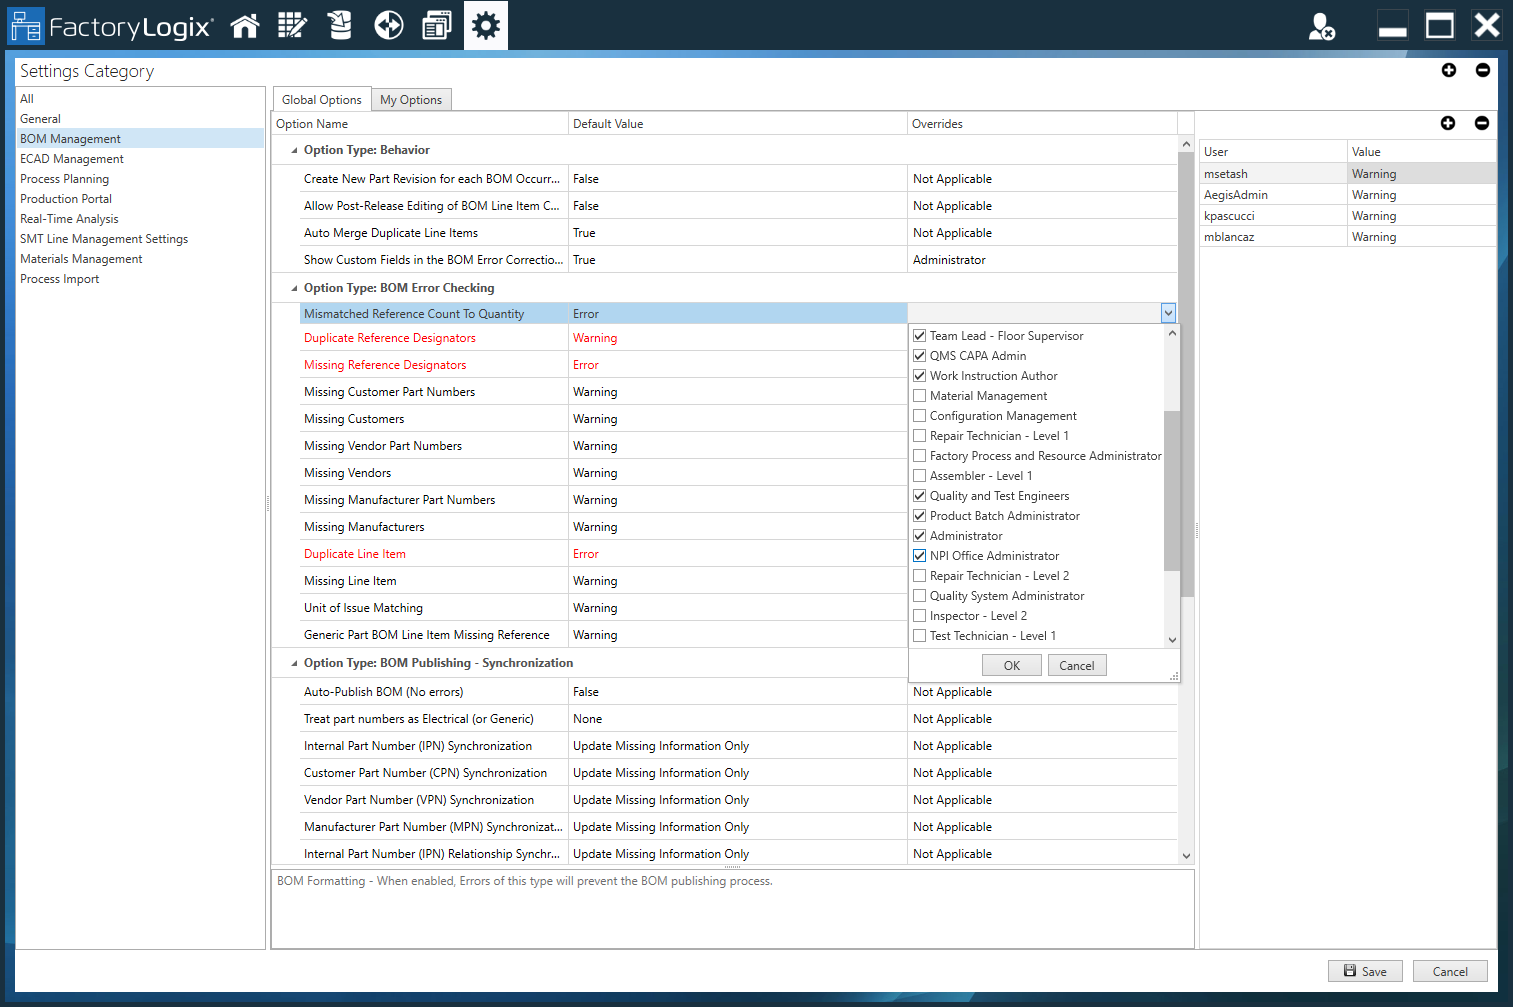Open the FactoryLogix home screen icon
The image size is (1513, 1007).
click(245, 25)
